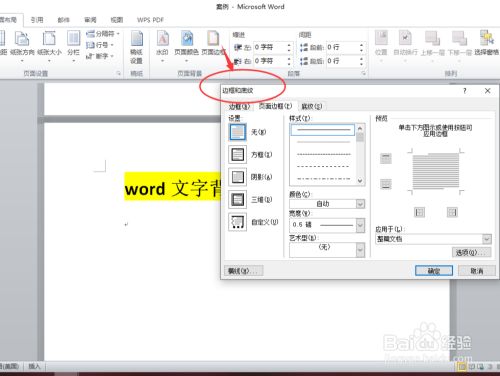Toggle the top border in preview
This screenshot has height=376, width=500.
coord(386,158)
